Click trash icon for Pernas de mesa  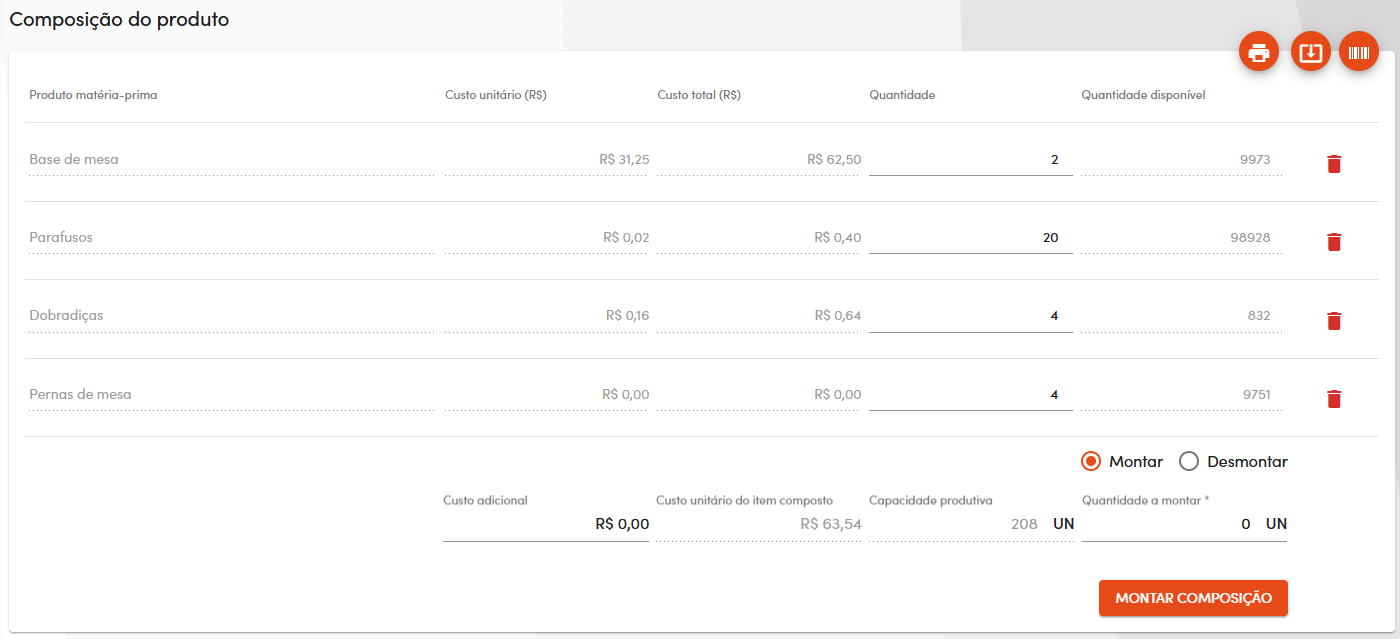[x=1333, y=399]
